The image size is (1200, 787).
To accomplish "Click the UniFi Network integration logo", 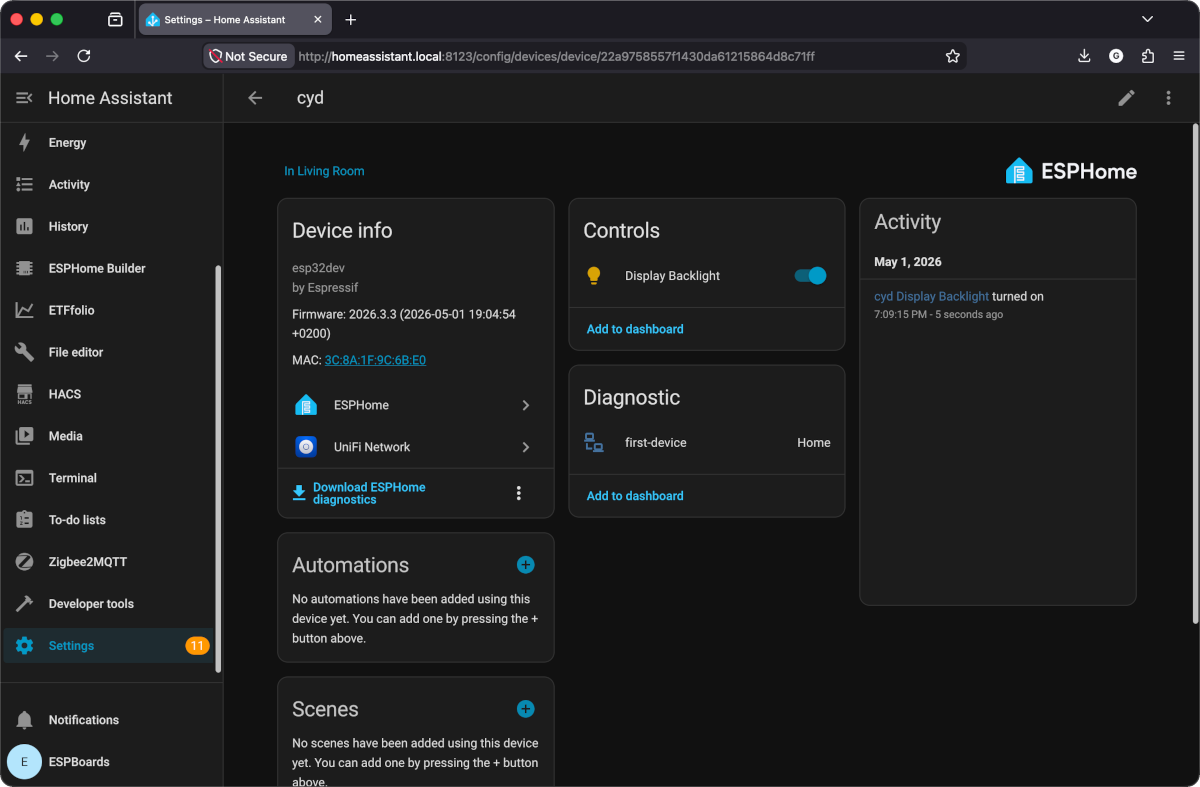I will pos(306,447).
